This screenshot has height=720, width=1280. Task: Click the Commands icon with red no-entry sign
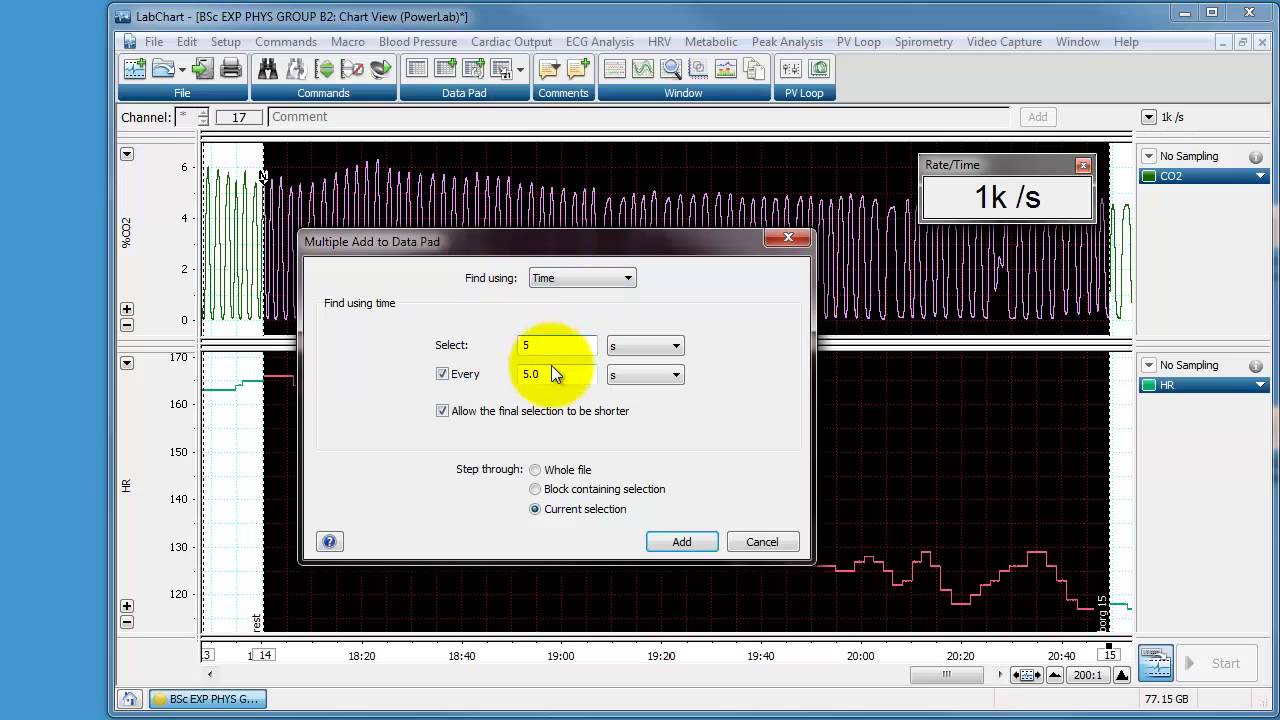point(352,69)
